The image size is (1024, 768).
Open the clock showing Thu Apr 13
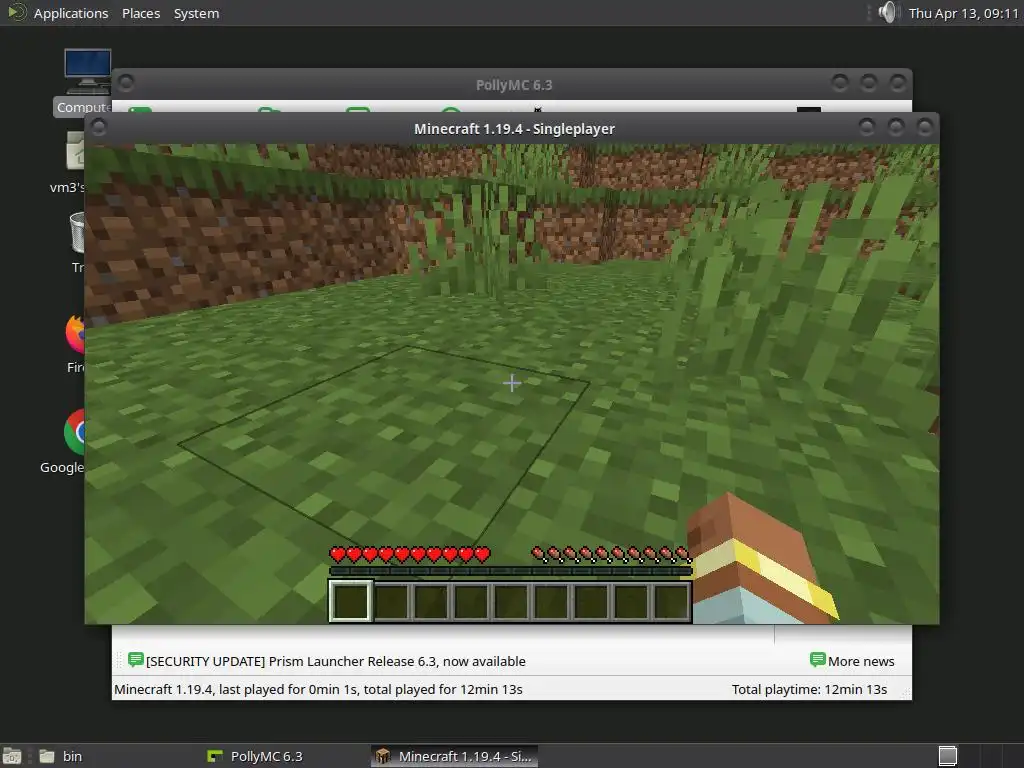click(963, 13)
